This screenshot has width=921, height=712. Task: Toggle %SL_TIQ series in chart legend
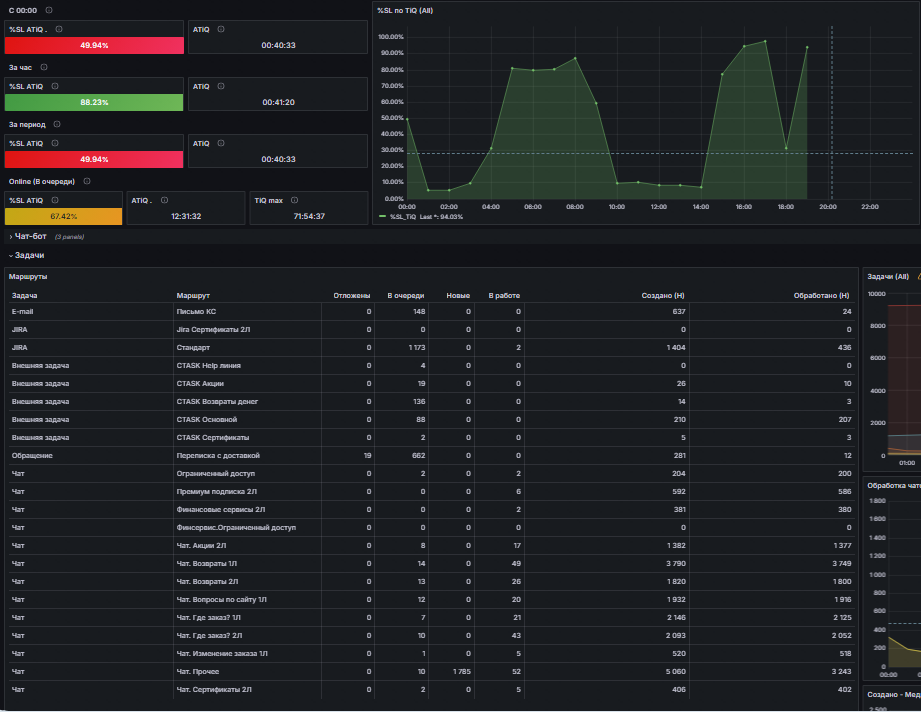pyautogui.click(x=403, y=217)
